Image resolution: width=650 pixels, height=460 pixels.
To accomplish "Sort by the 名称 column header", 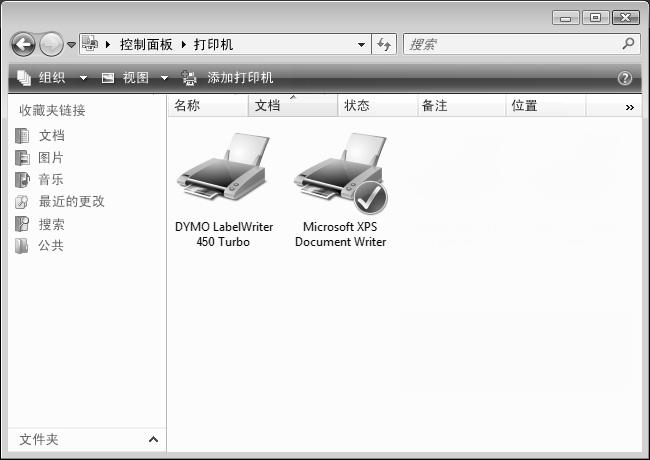I will tap(208, 106).
